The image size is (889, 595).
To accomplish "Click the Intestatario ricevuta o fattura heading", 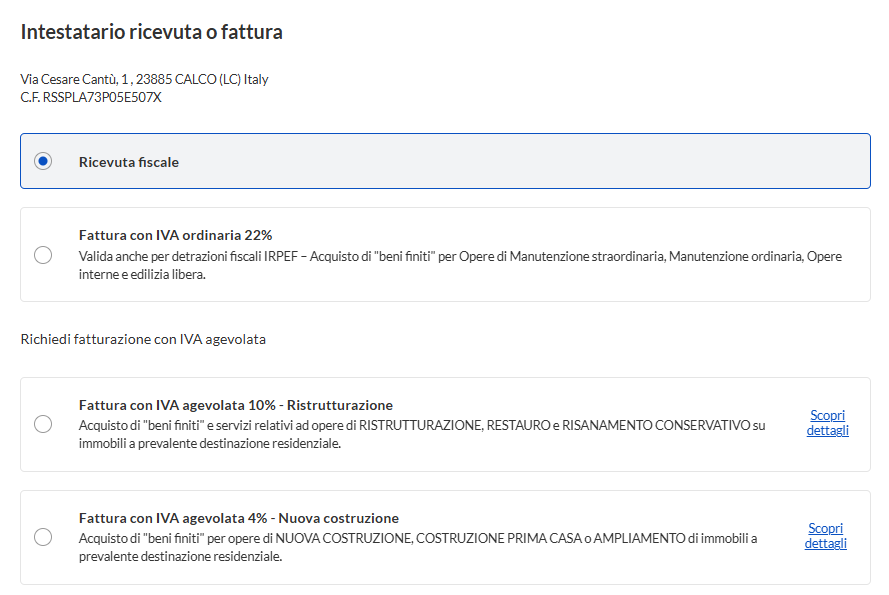I will (151, 32).
